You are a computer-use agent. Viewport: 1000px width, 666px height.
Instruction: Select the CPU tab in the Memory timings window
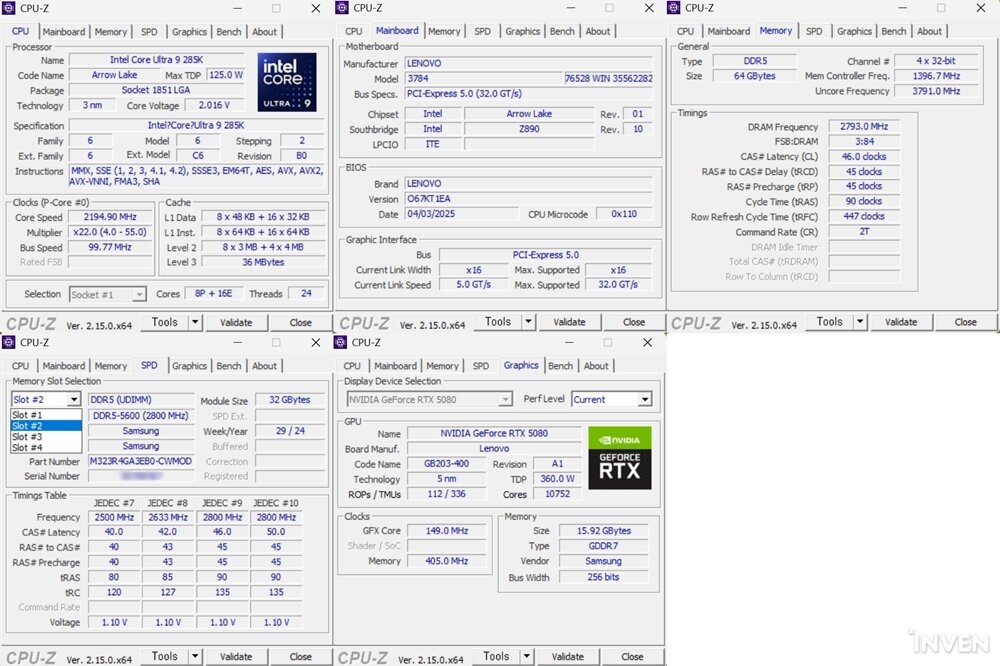686,31
